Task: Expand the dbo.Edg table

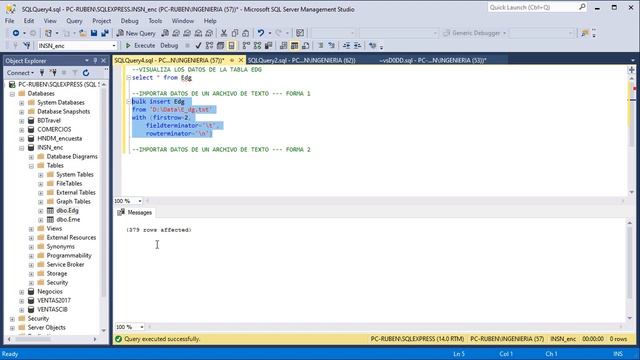Action: click(x=40, y=211)
